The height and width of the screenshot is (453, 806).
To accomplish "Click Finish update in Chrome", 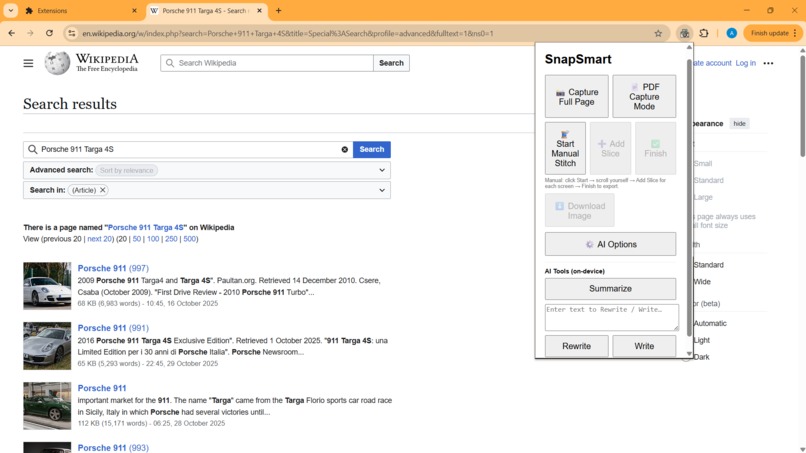I will [770, 33].
